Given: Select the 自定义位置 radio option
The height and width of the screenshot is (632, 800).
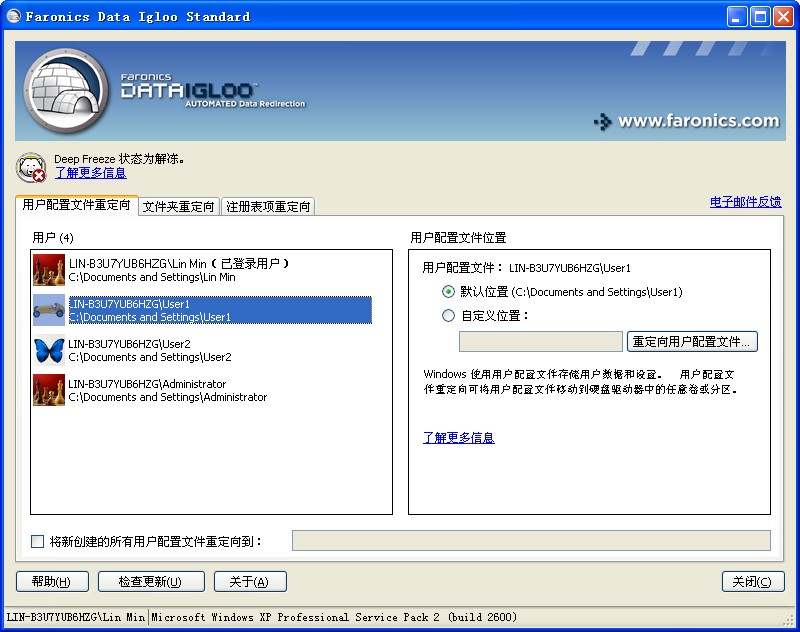Looking at the screenshot, I should pos(448,316).
